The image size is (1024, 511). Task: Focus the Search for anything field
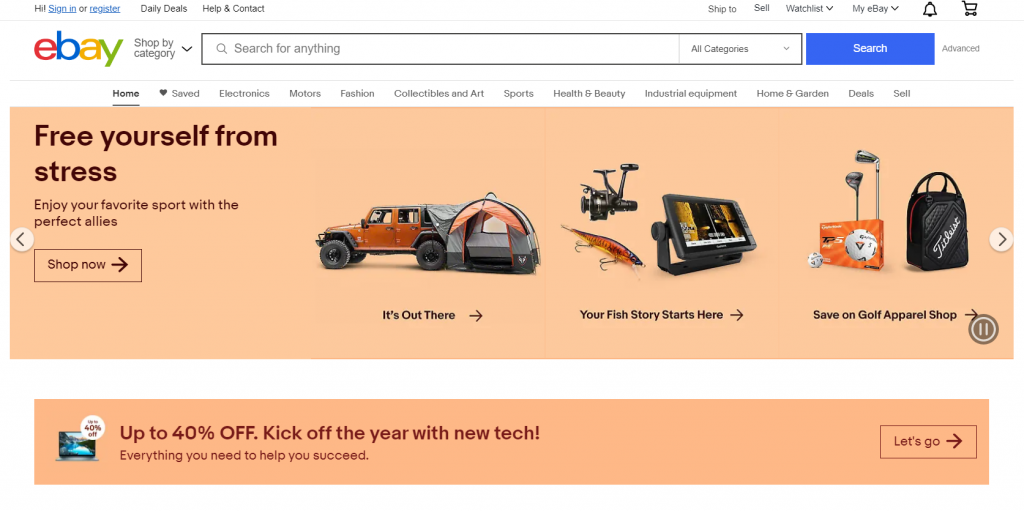click(450, 49)
